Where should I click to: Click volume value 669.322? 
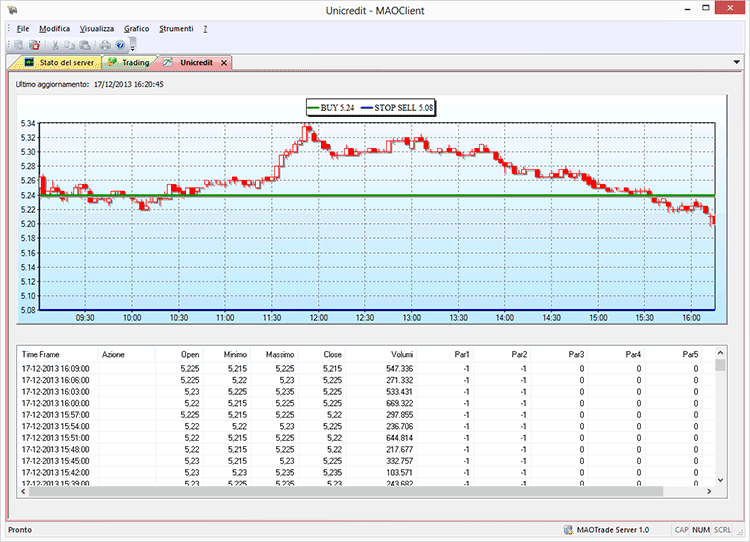(x=399, y=403)
